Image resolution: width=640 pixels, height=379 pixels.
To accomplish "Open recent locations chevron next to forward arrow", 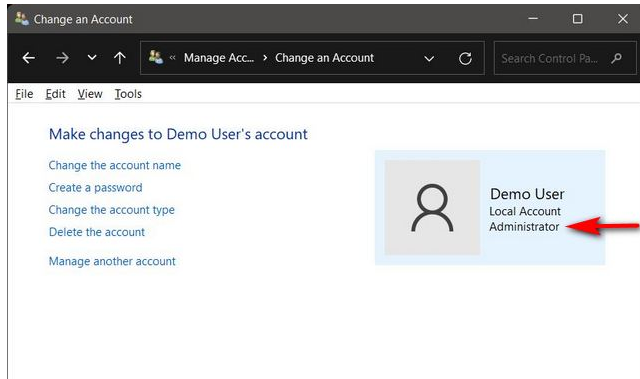I will coord(92,58).
